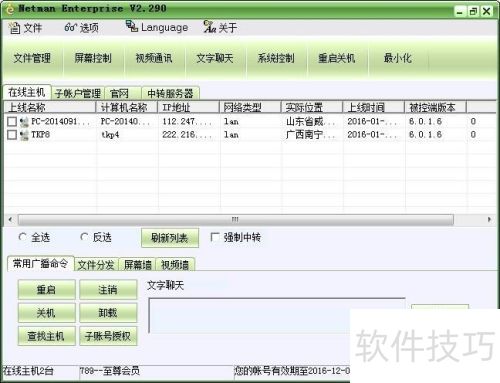Open 文件管理 toolbar function
The width and height of the screenshot is (500, 383).
point(32,58)
